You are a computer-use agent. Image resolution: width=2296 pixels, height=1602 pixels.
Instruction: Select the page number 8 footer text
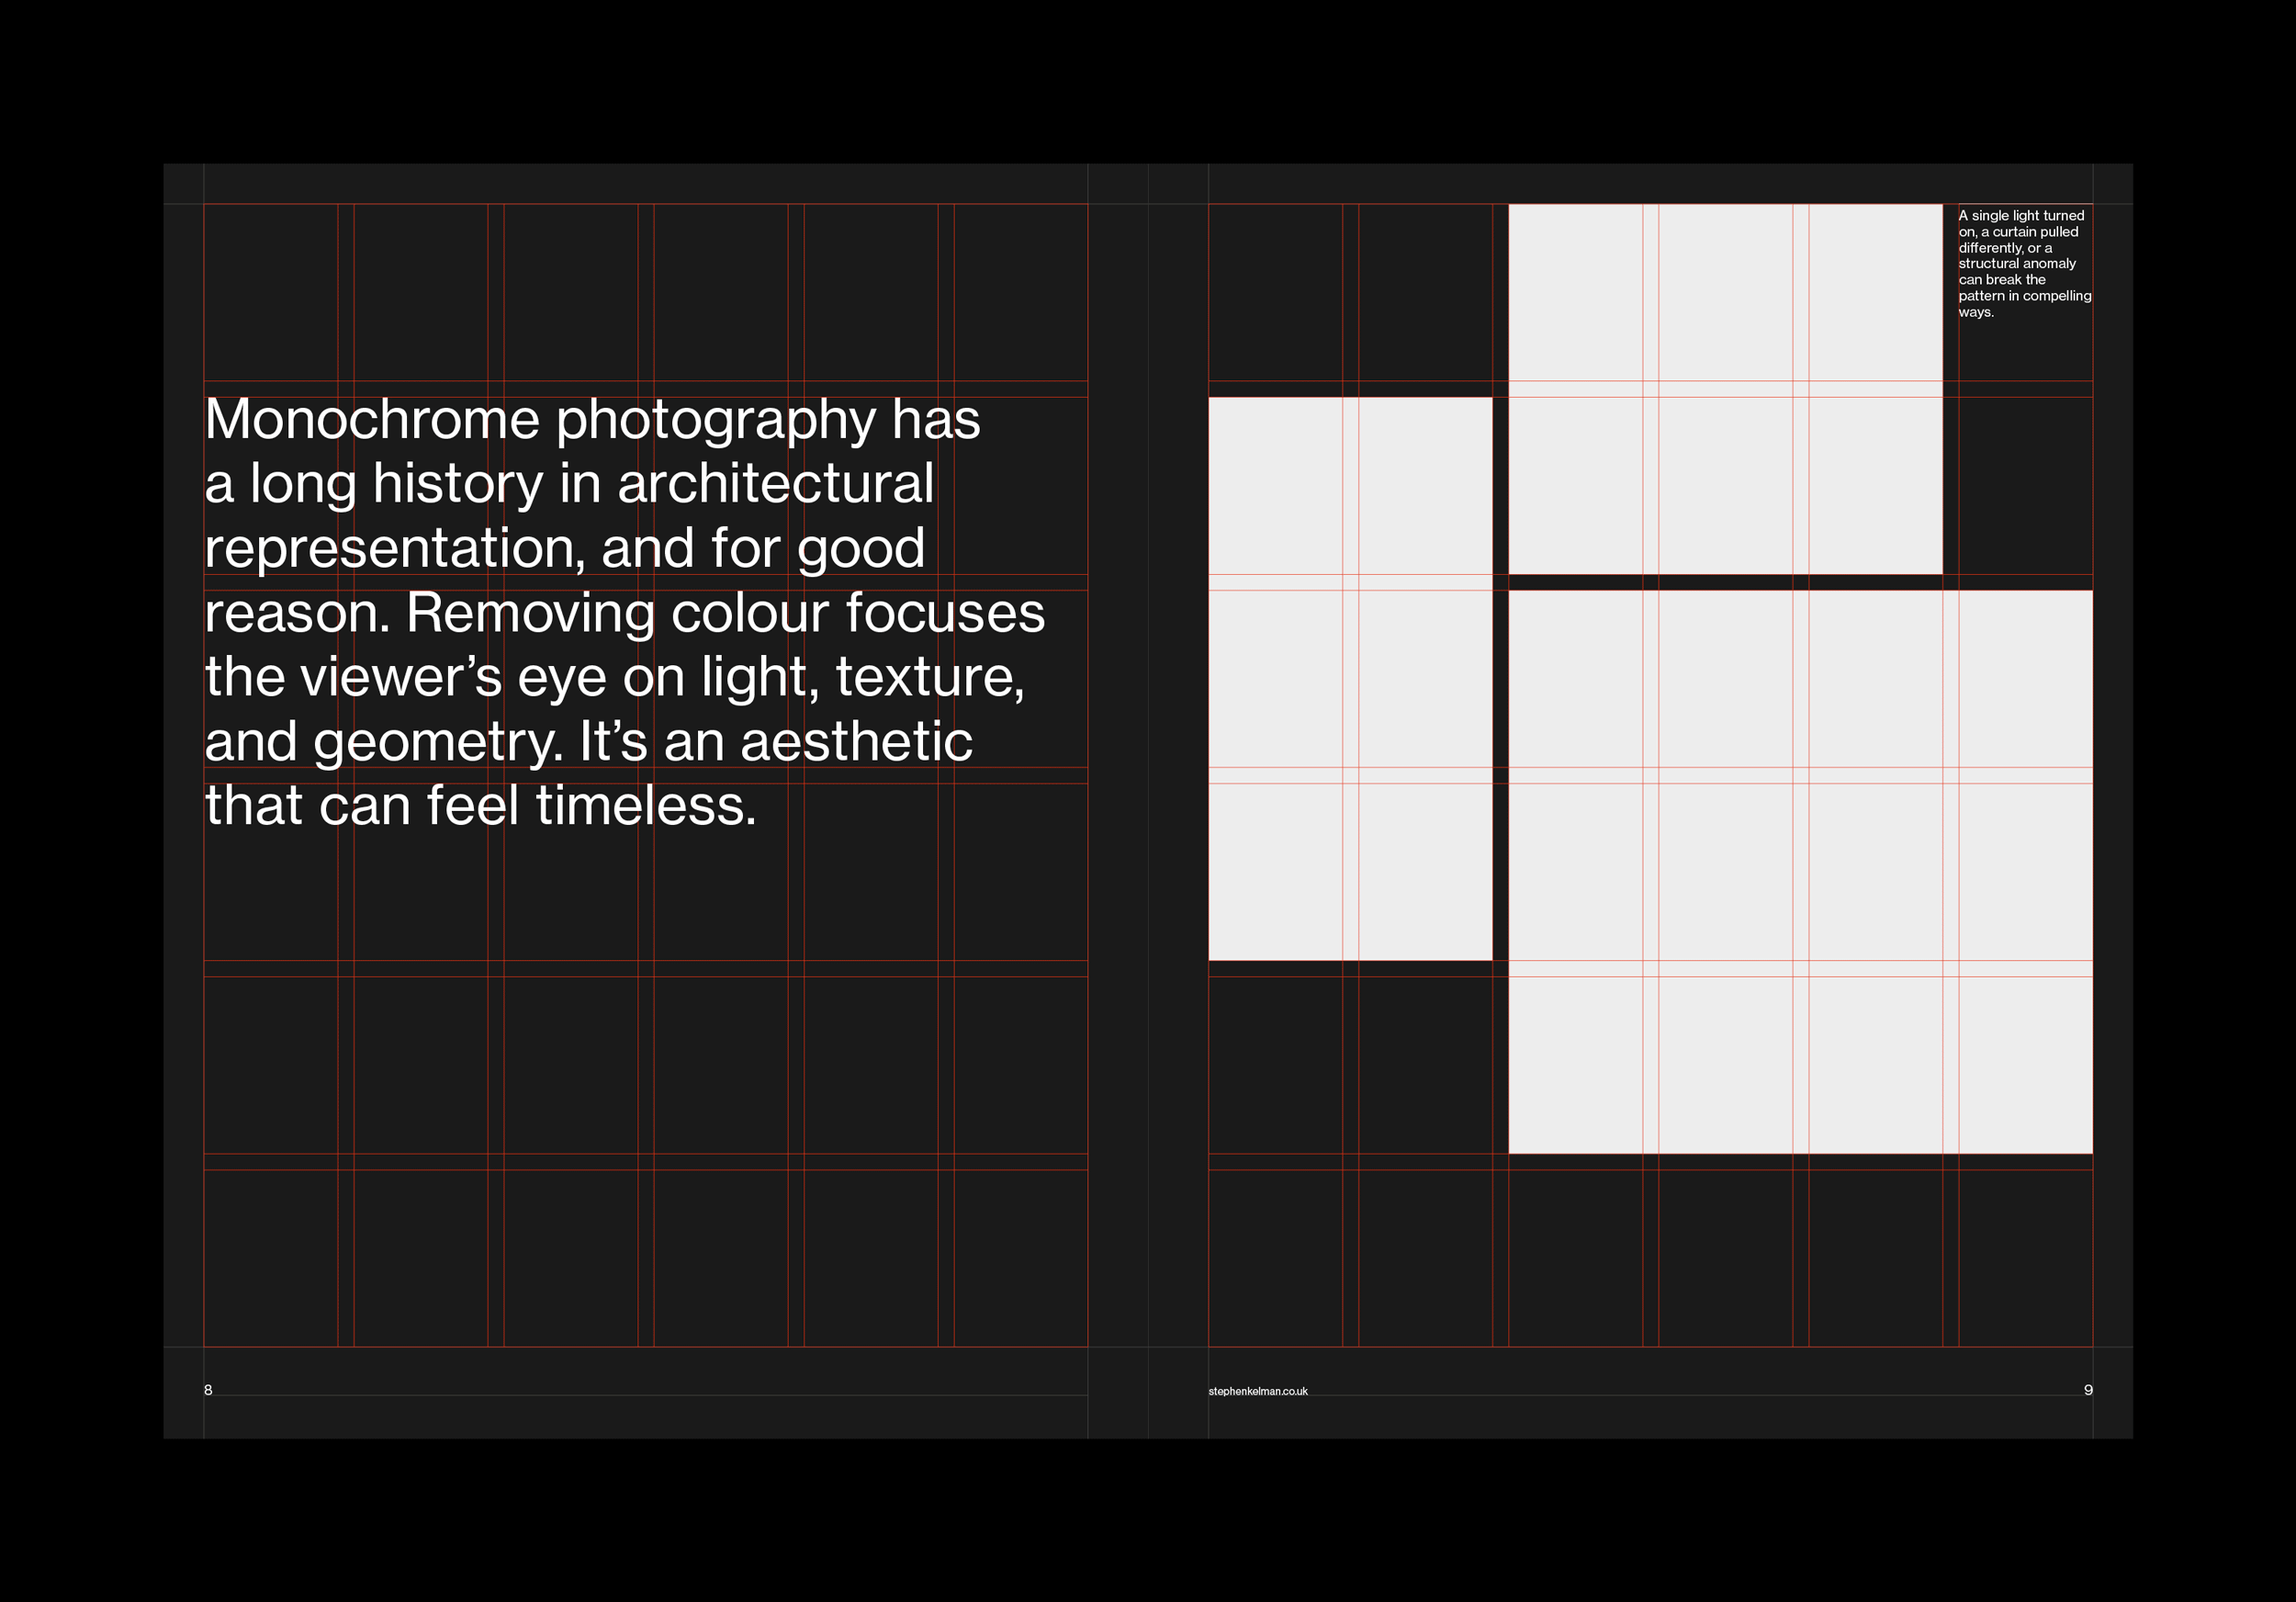208,1390
